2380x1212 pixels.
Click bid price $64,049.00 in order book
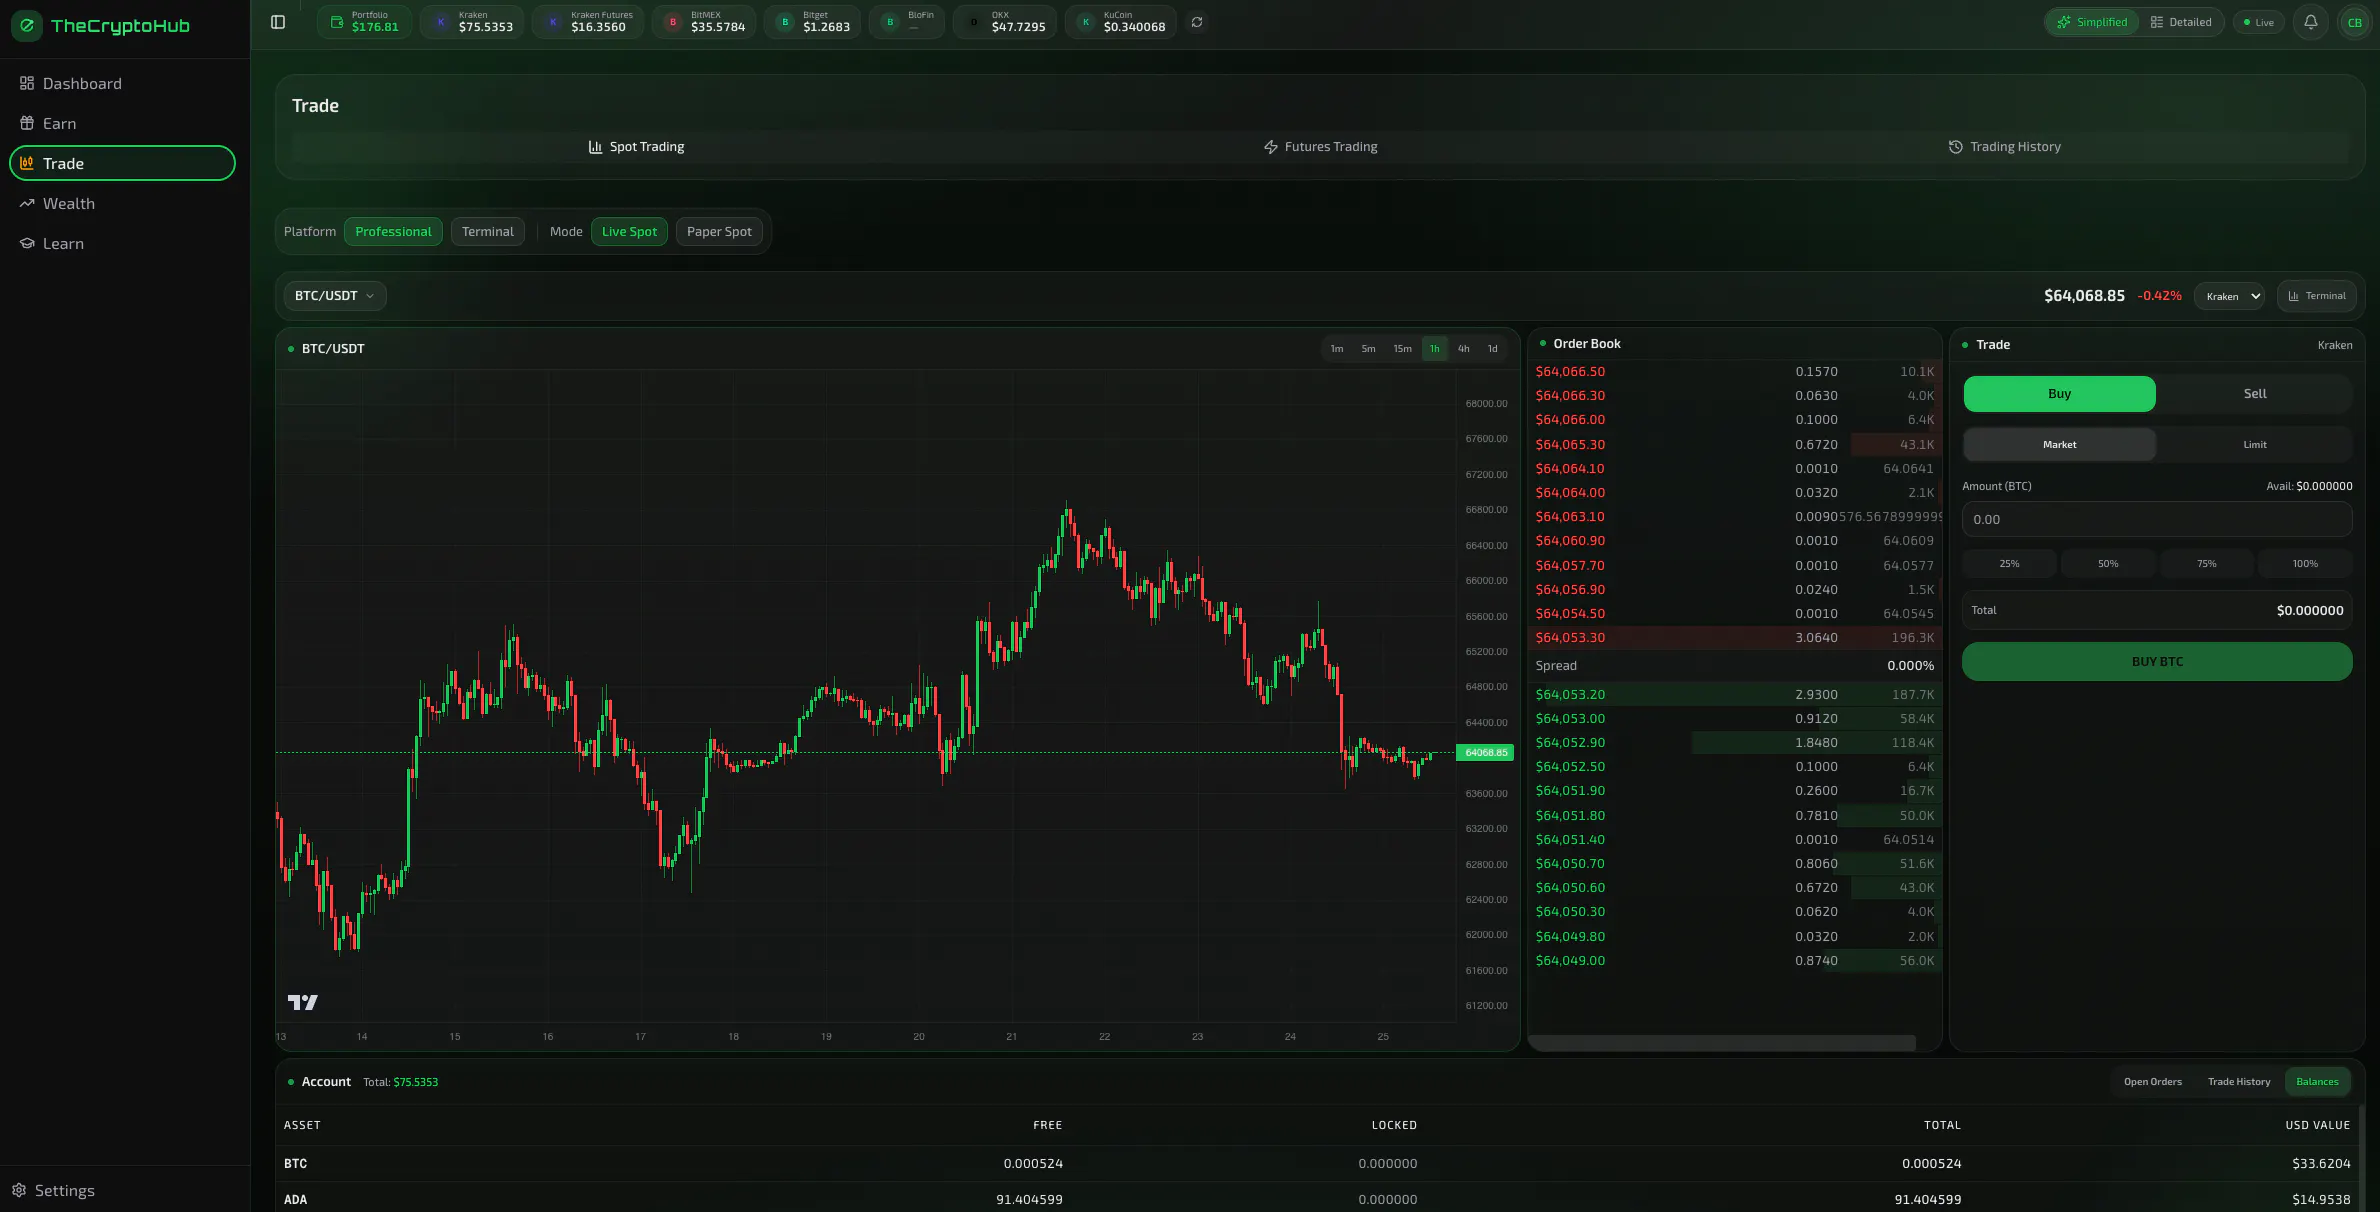pyautogui.click(x=1570, y=961)
